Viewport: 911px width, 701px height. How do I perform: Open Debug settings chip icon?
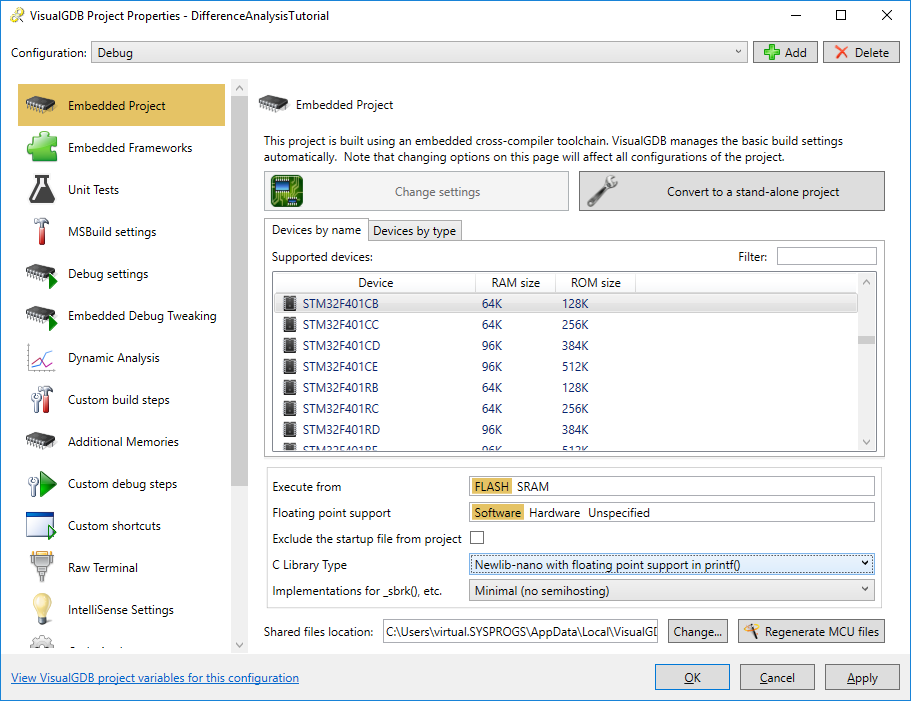[41, 275]
